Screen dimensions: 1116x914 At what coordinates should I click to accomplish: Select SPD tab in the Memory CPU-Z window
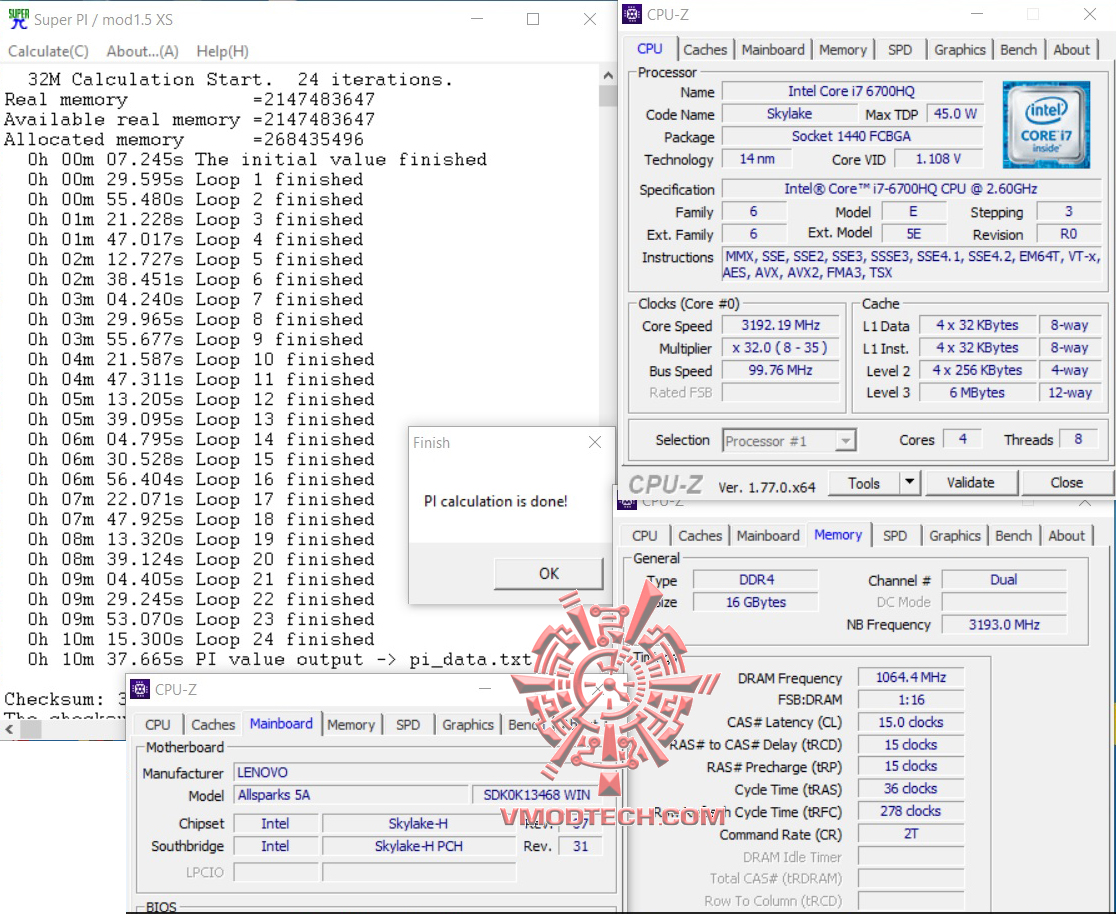[x=895, y=535]
